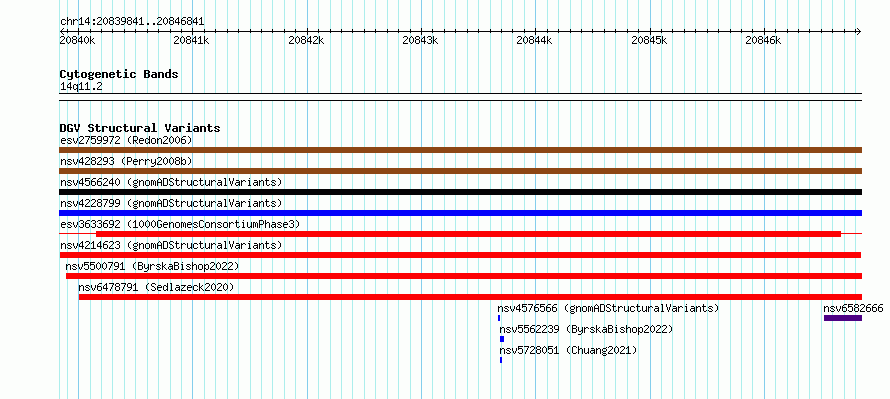Click the esv2759972 (Redon2006) variant label

[x=126, y=140]
